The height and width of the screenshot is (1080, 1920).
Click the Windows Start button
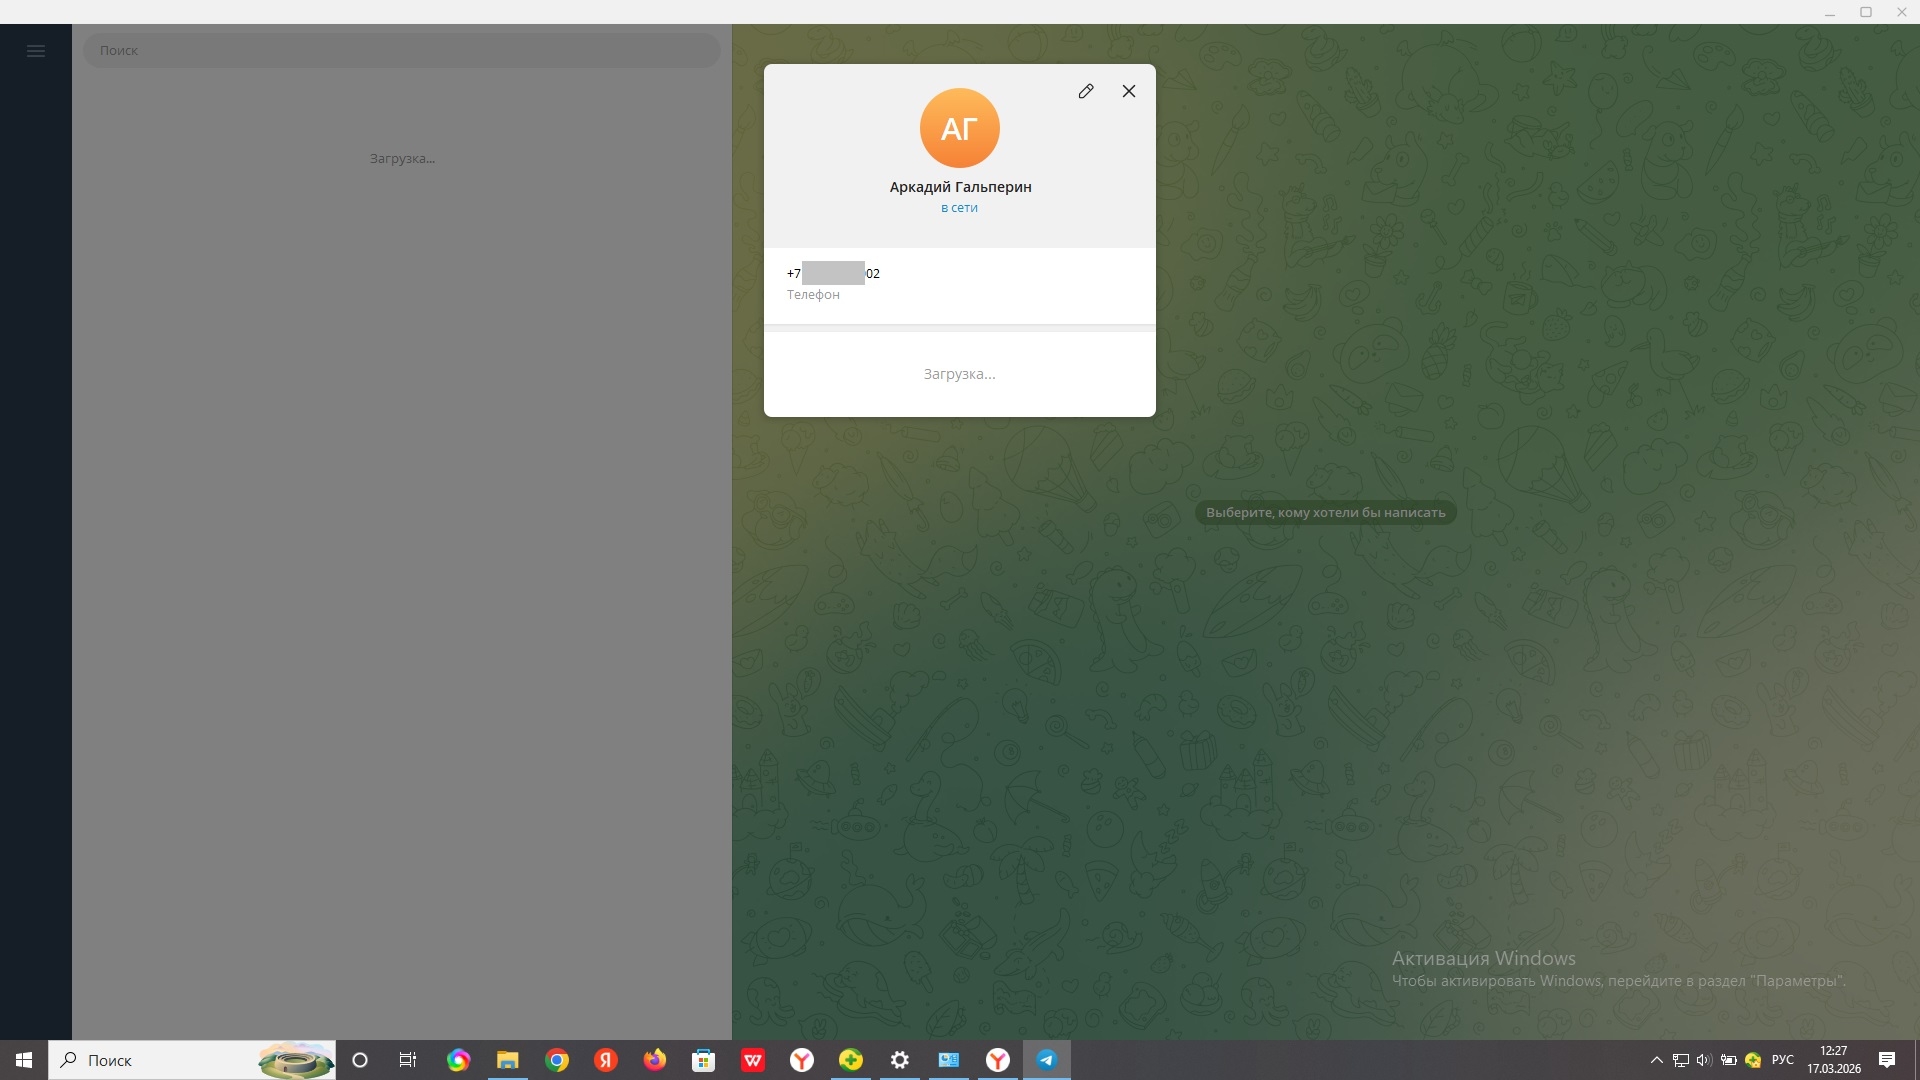point(24,1060)
